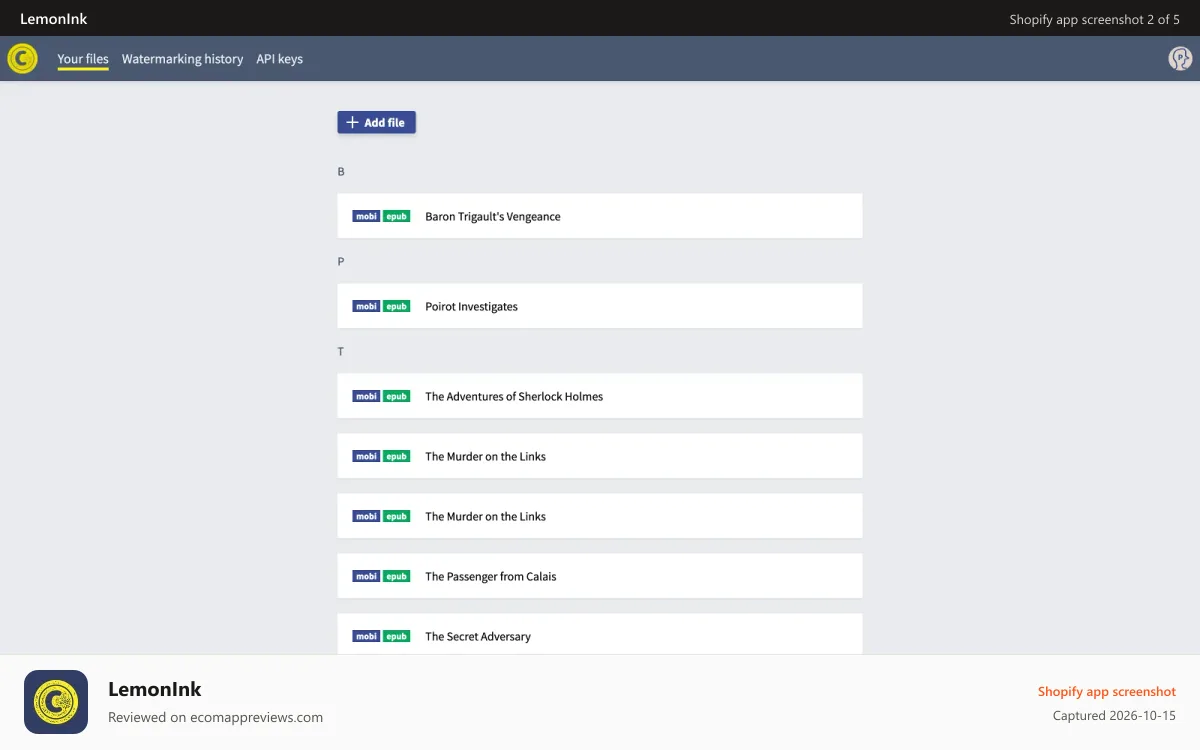Click epub badge on The Passenger from Calais
This screenshot has height=750, width=1200.
point(397,576)
